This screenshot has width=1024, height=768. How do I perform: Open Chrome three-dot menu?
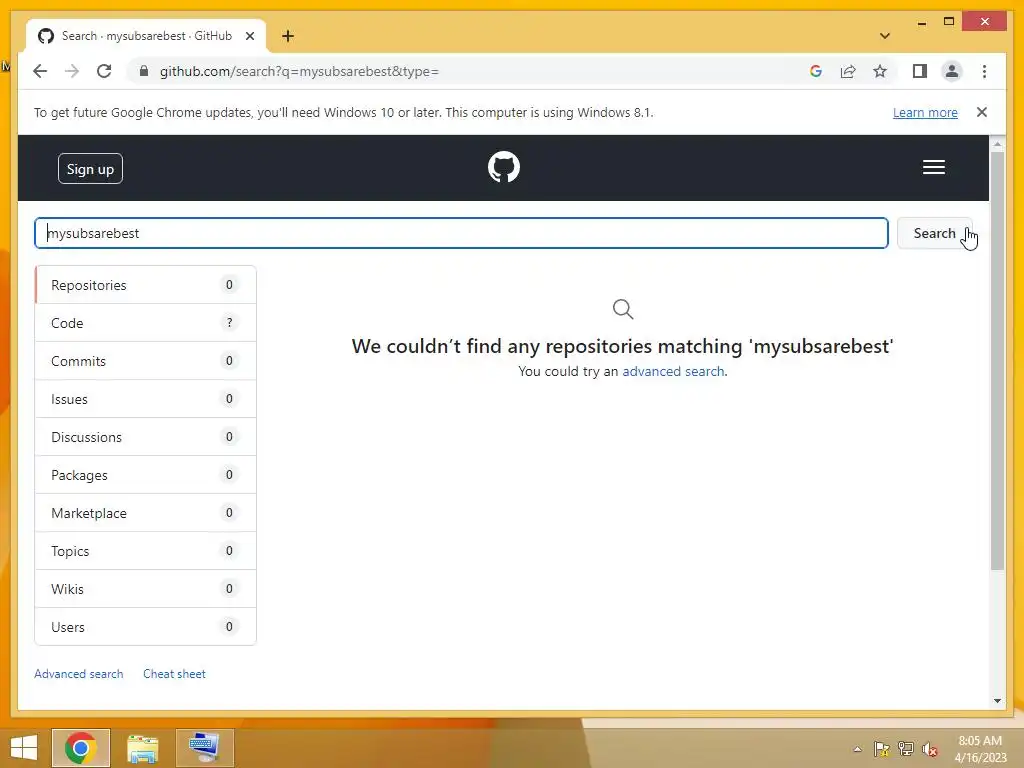pyautogui.click(x=984, y=71)
